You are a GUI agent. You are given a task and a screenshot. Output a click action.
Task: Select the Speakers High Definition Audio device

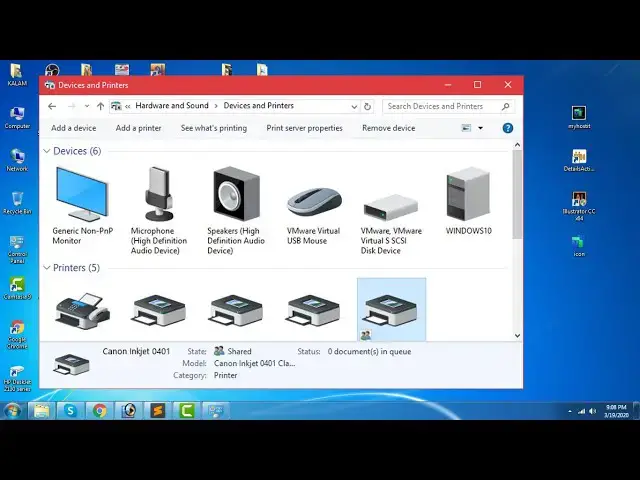(236, 210)
